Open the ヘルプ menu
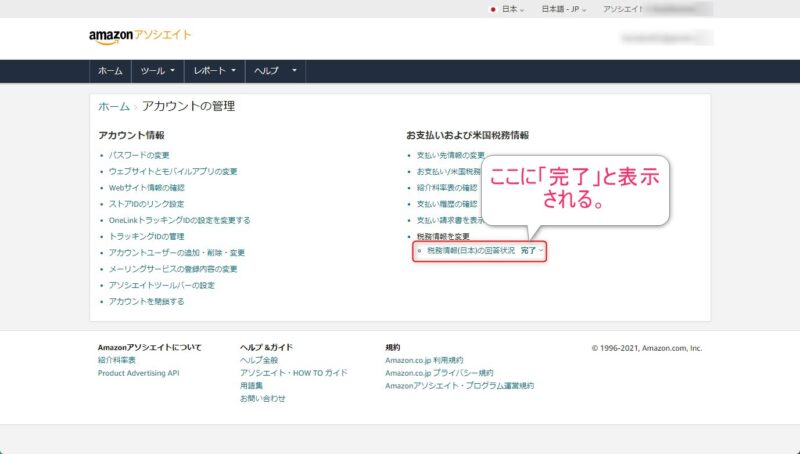 (276, 71)
